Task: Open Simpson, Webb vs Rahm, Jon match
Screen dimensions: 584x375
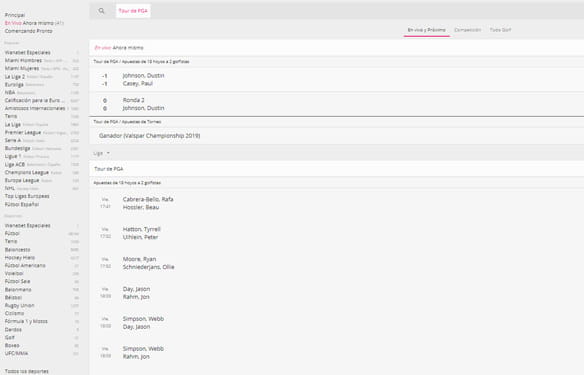Action: [x=337, y=352]
